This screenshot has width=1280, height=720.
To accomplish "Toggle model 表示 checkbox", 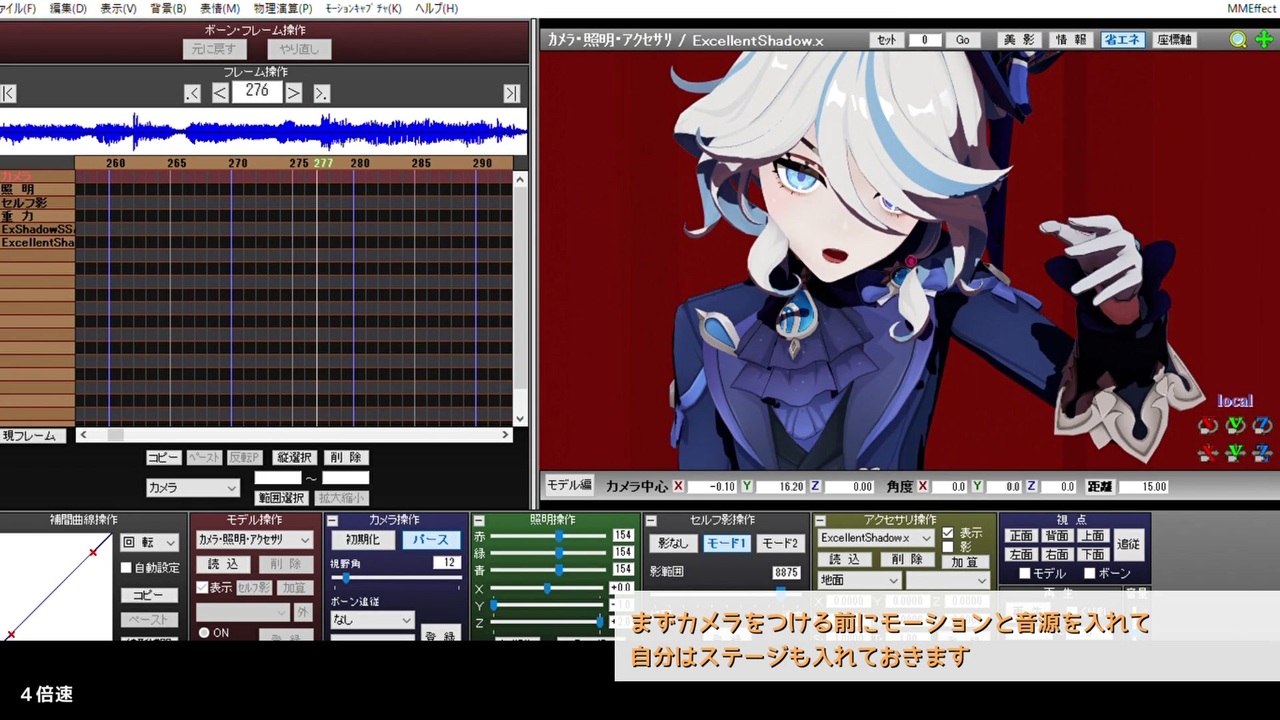I will (x=202, y=588).
